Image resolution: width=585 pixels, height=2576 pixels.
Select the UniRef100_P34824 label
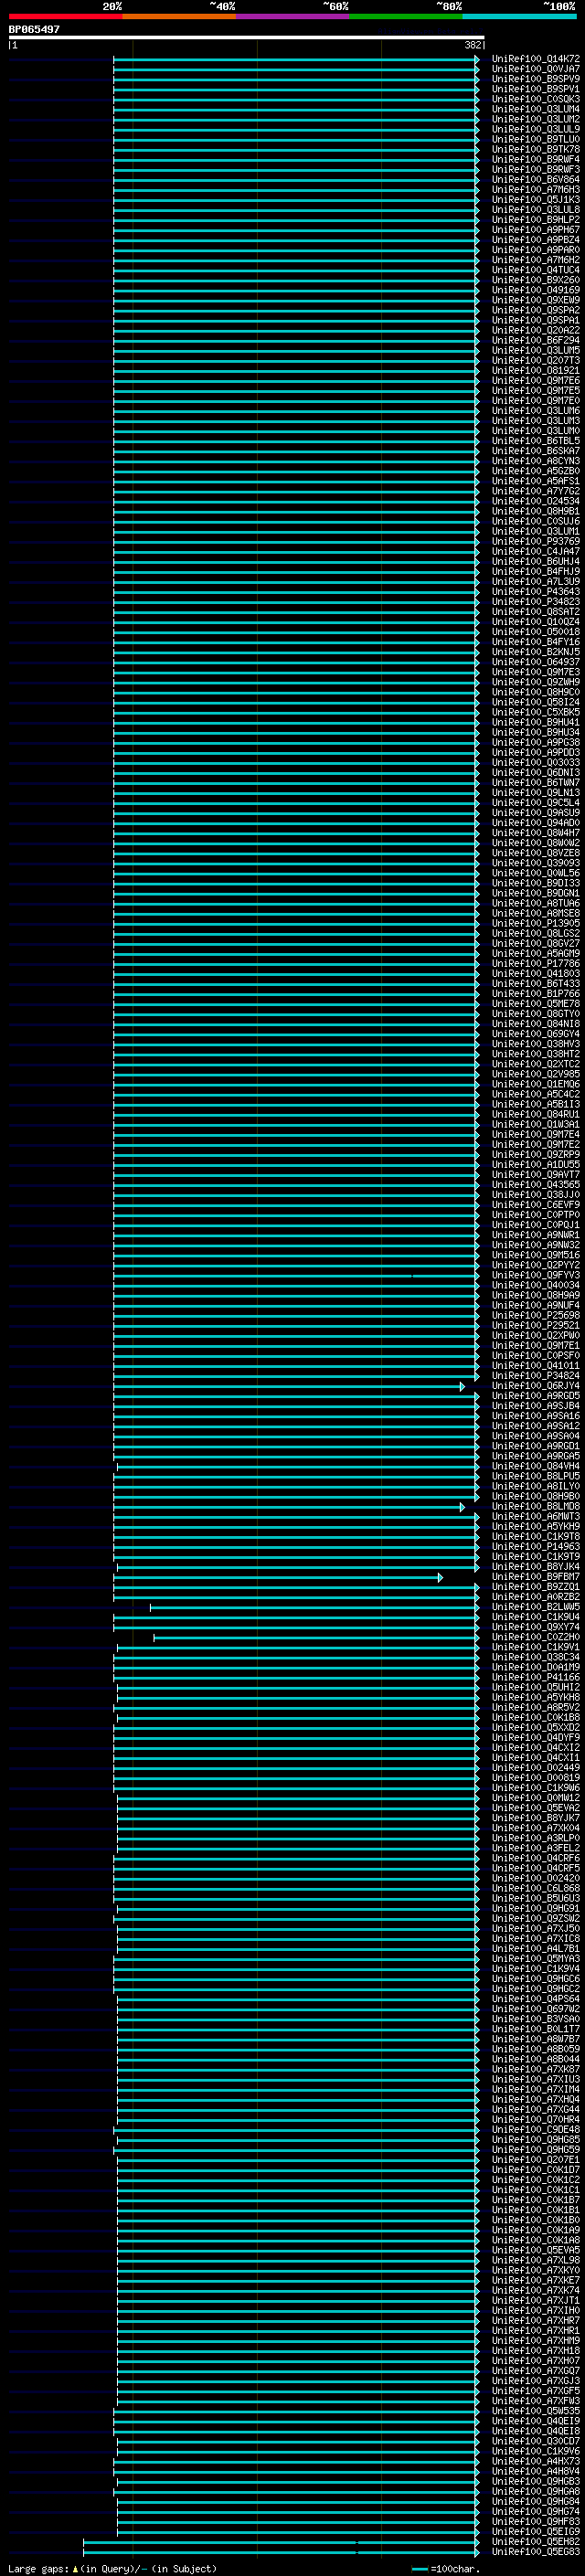(x=536, y=1375)
